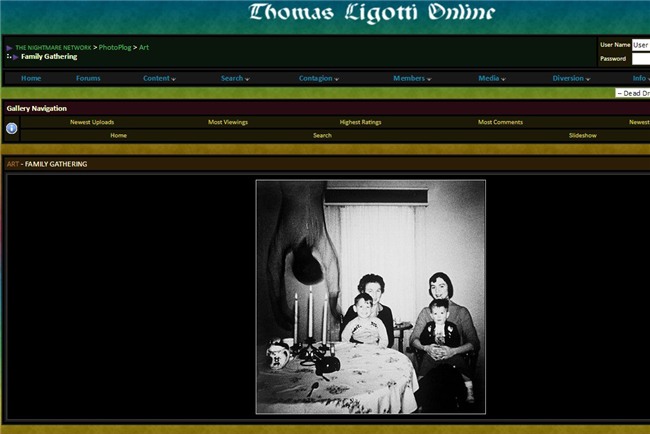Image resolution: width=650 pixels, height=434 pixels.
Task: Open the Forums section
Action: pyautogui.click(x=88, y=78)
